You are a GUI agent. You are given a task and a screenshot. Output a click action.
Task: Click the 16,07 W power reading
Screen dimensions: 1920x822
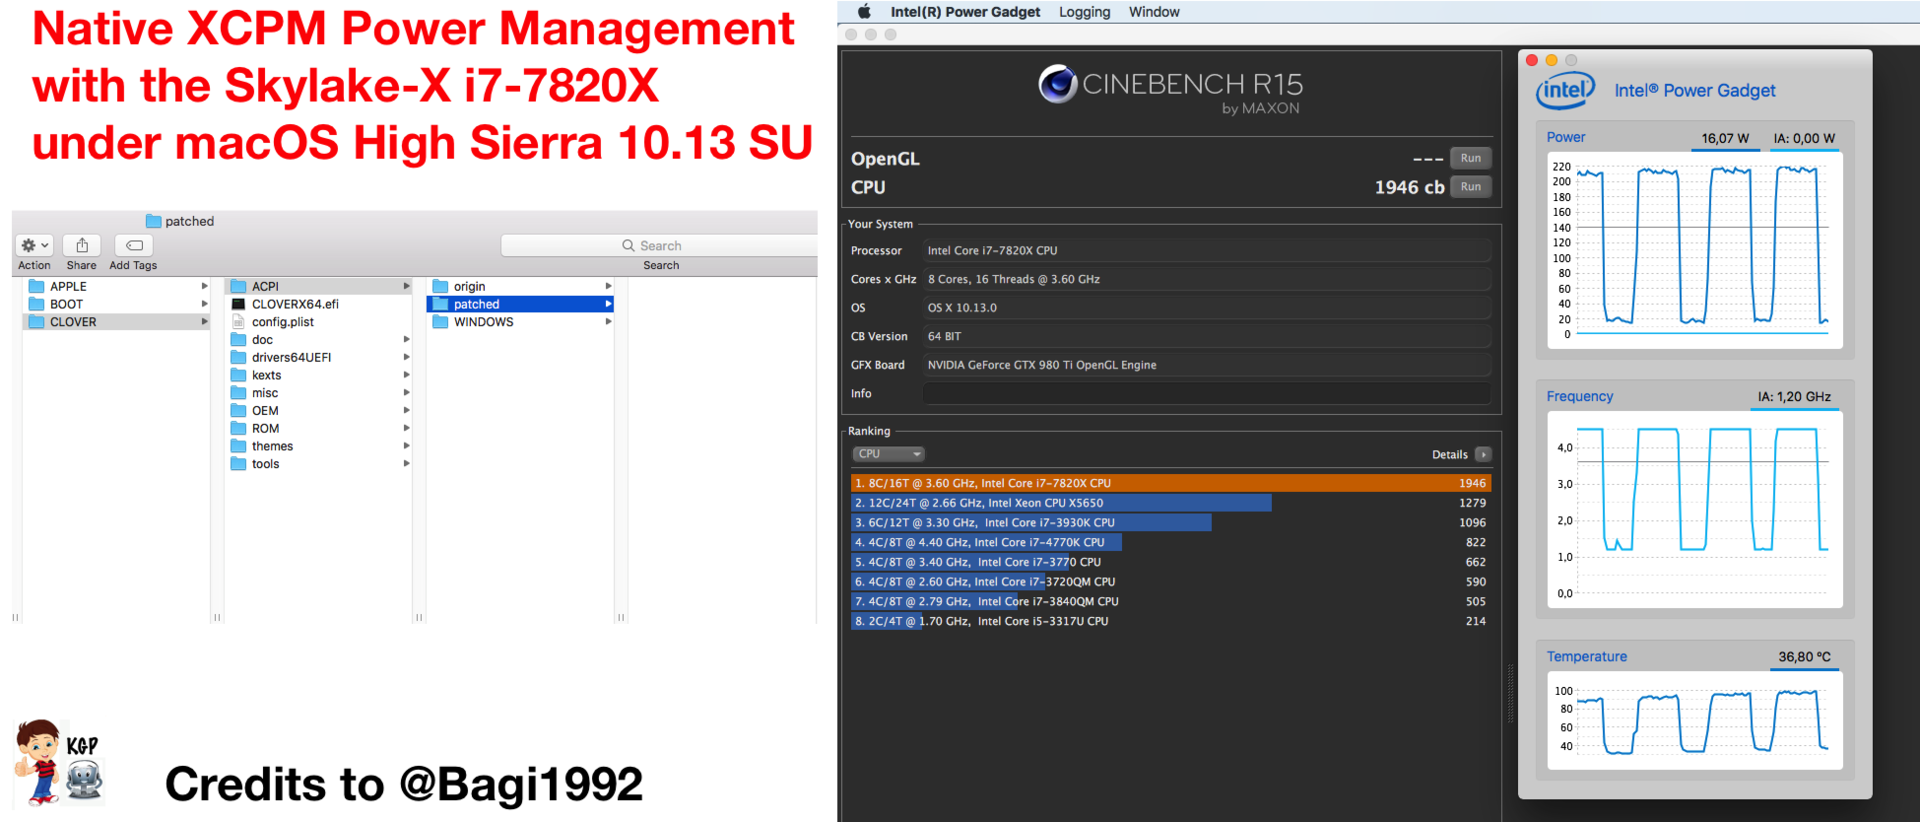1725,138
